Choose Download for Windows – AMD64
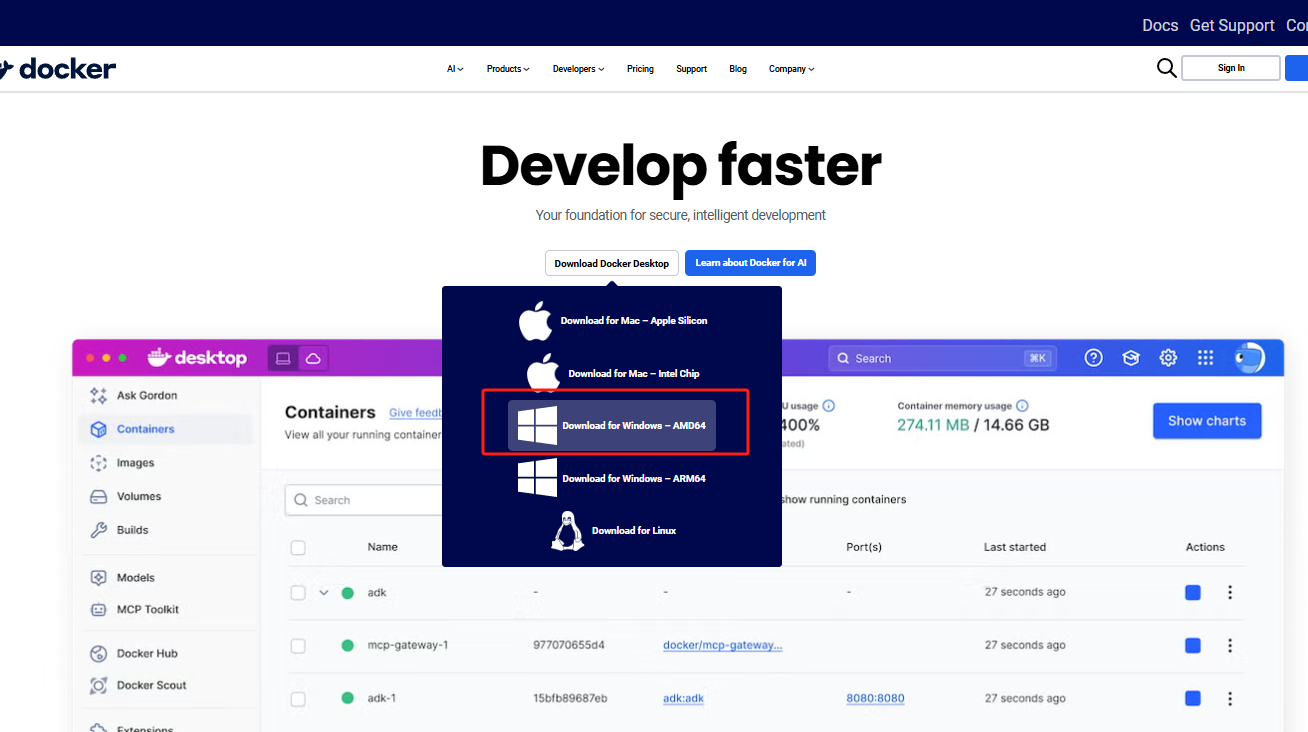Viewport: 1308px width, 732px height. [612, 426]
